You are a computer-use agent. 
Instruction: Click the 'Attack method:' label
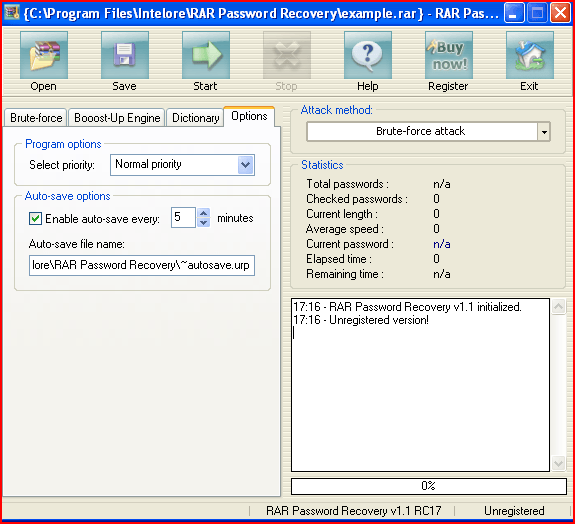(336, 110)
